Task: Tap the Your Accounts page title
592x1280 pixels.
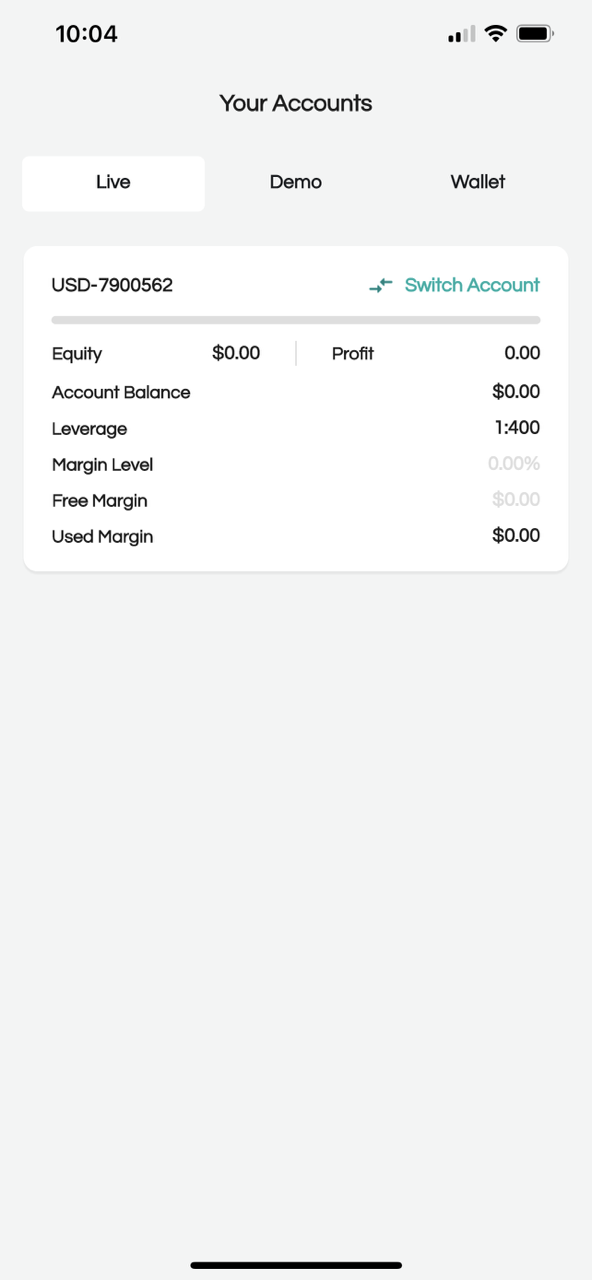Action: tap(296, 103)
